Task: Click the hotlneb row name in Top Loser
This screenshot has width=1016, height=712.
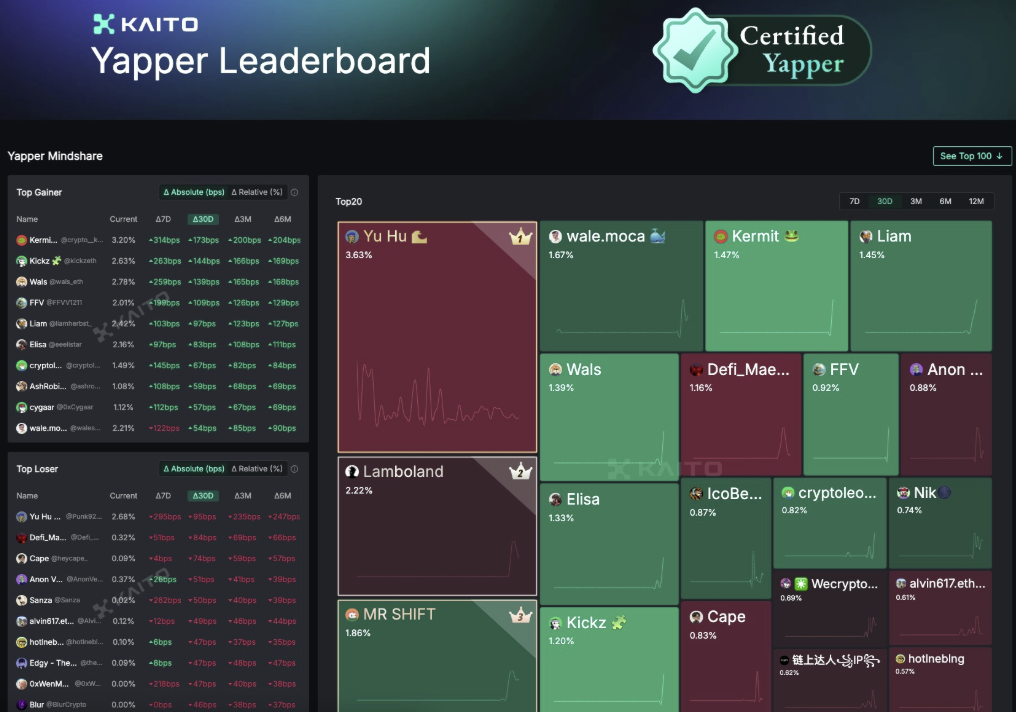Action: [47, 642]
